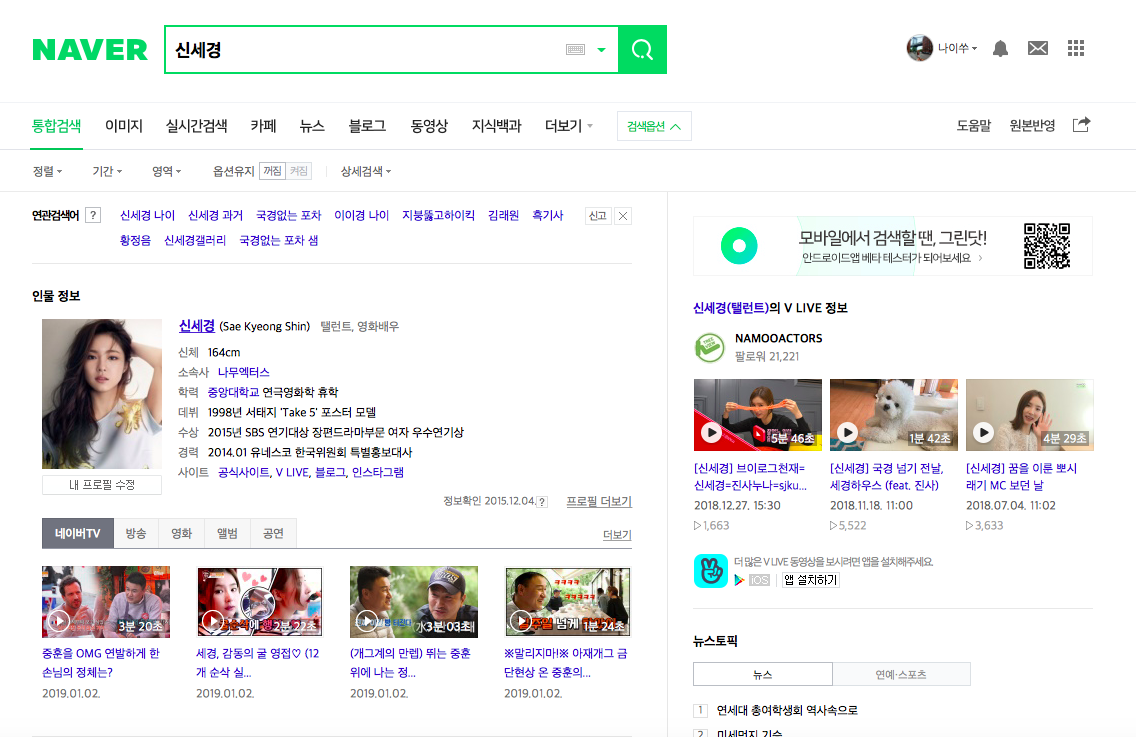Screen dimensions: 1136x737
Task: Open the 기간 dropdown
Action: pos(107,171)
